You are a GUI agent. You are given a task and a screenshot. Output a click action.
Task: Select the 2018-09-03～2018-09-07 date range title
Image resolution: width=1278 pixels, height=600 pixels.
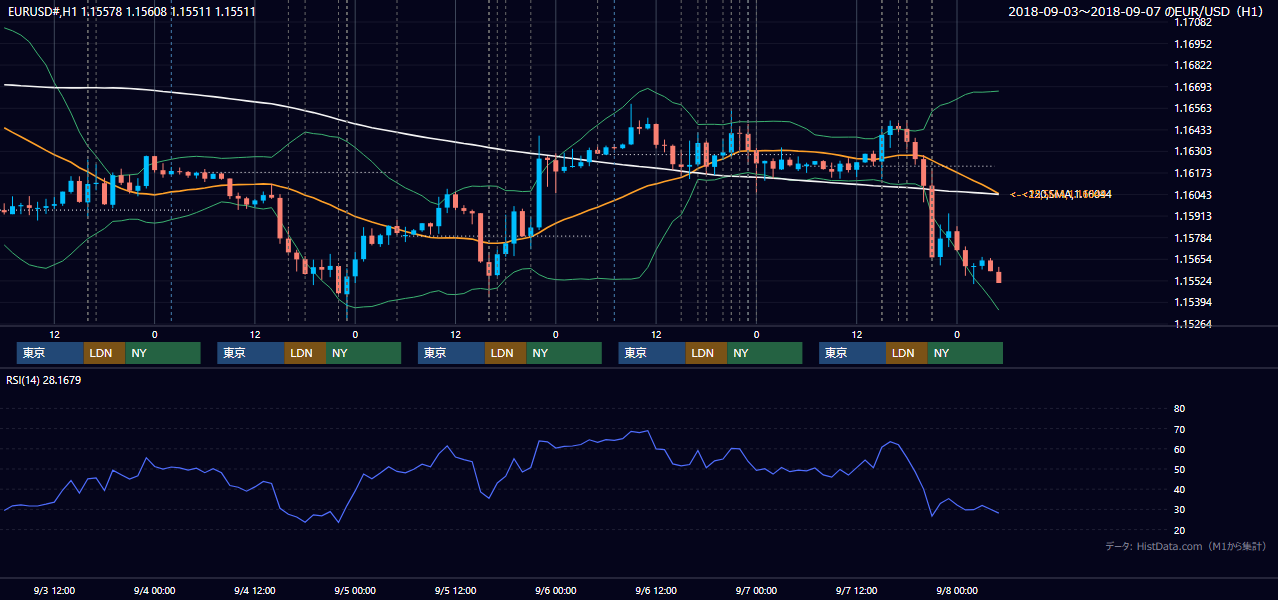click(x=1138, y=12)
